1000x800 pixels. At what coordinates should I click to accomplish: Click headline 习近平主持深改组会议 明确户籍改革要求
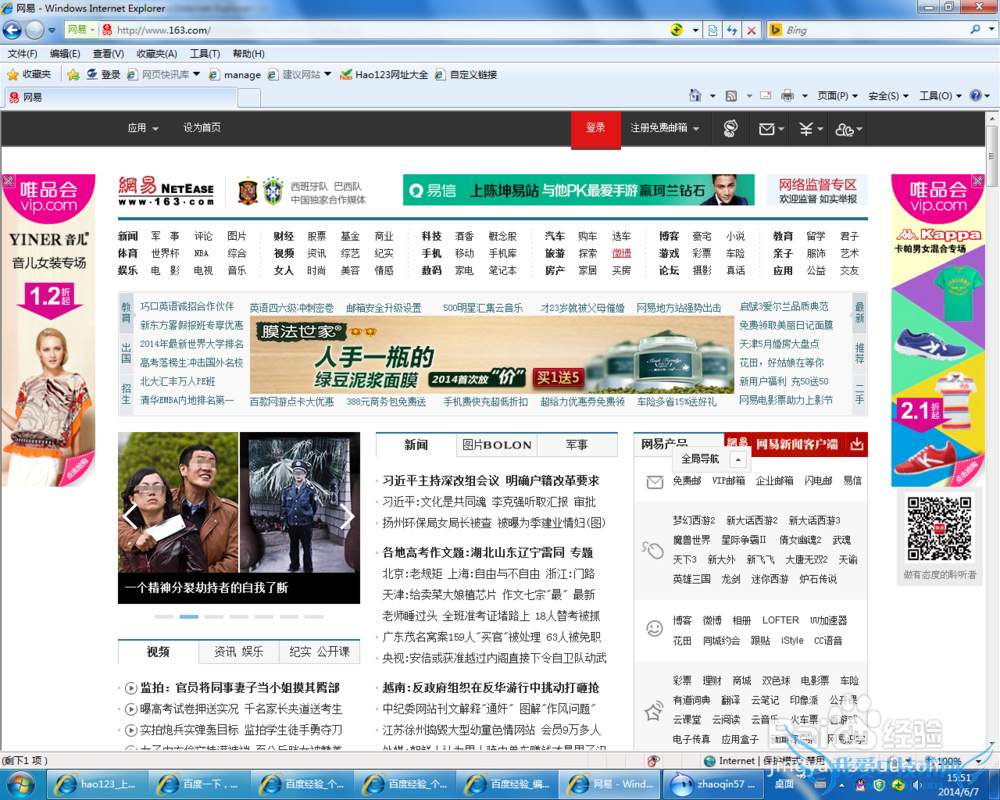pyautogui.click(x=491, y=480)
